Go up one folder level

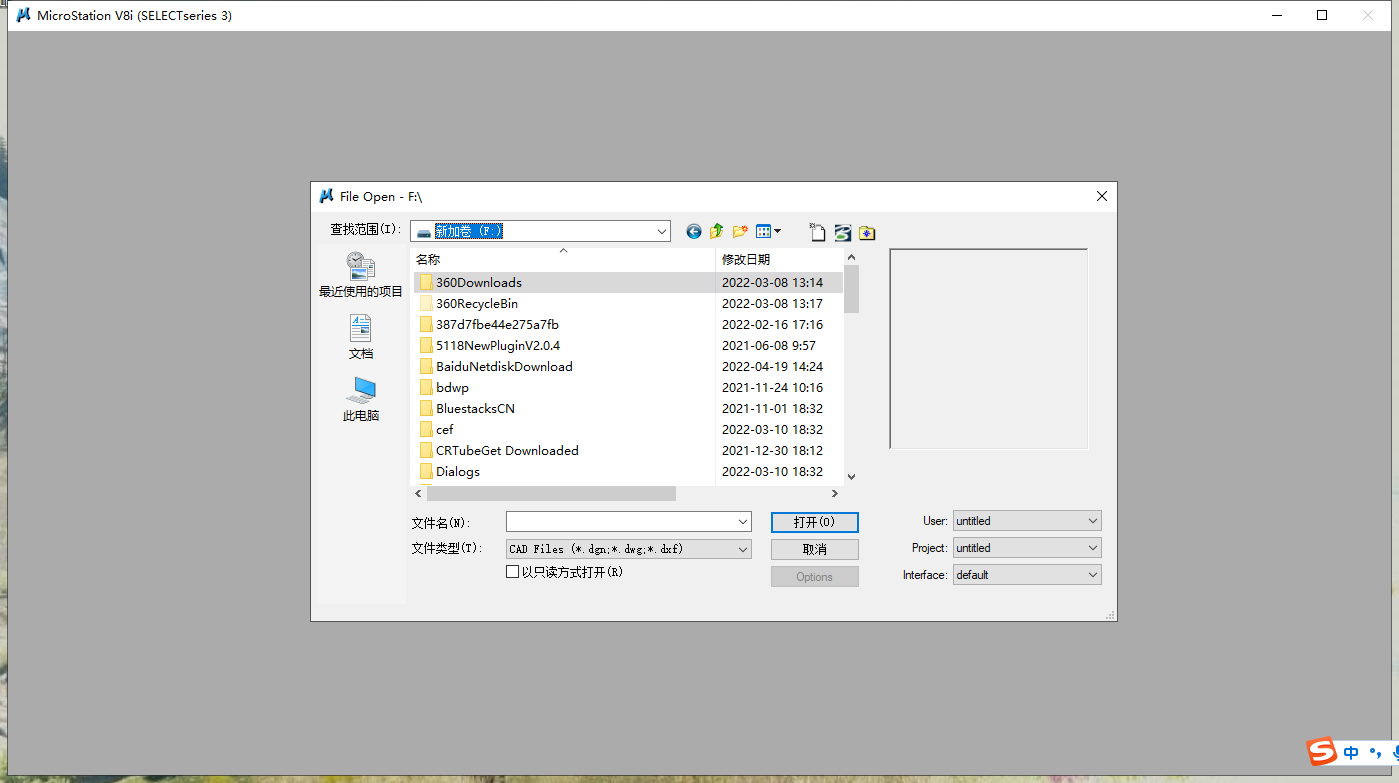click(x=716, y=232)
